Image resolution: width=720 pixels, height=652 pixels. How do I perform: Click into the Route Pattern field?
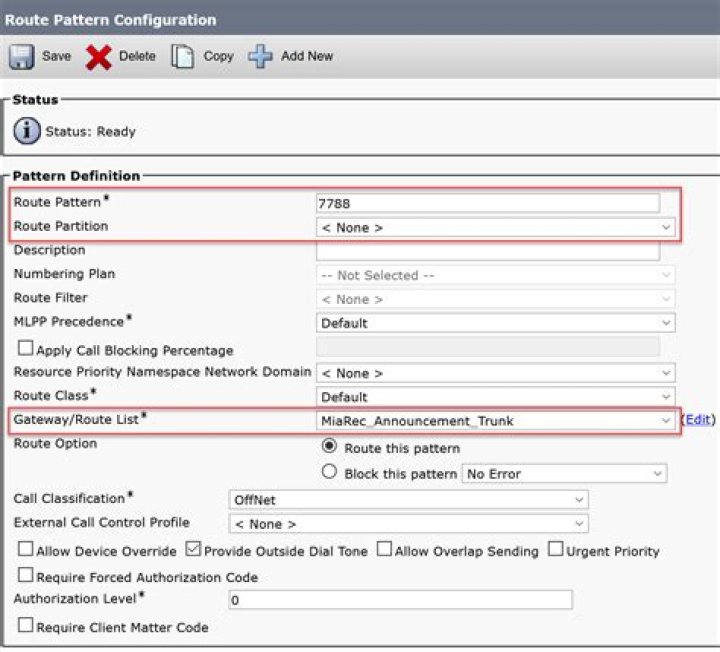[x=487, y=203]
